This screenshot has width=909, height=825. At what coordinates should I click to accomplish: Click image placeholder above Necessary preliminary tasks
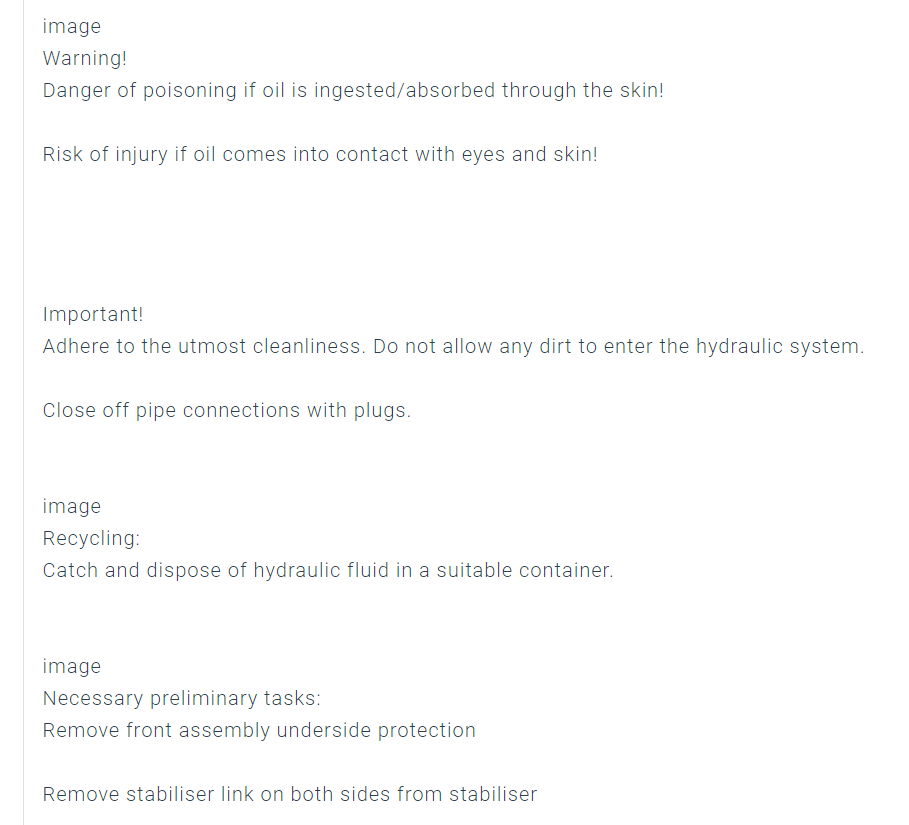pyautogui.click(x=71, y=667)
